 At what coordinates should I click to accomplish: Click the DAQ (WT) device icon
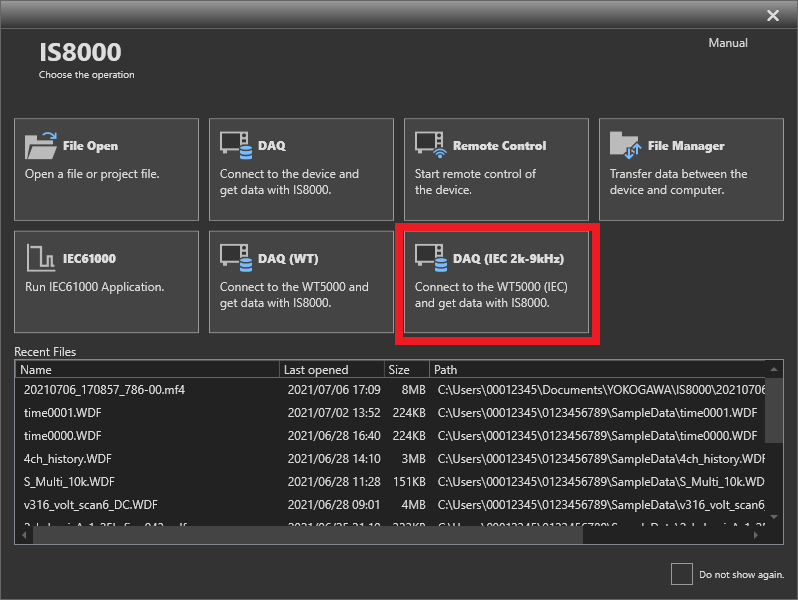click(236, 259)
